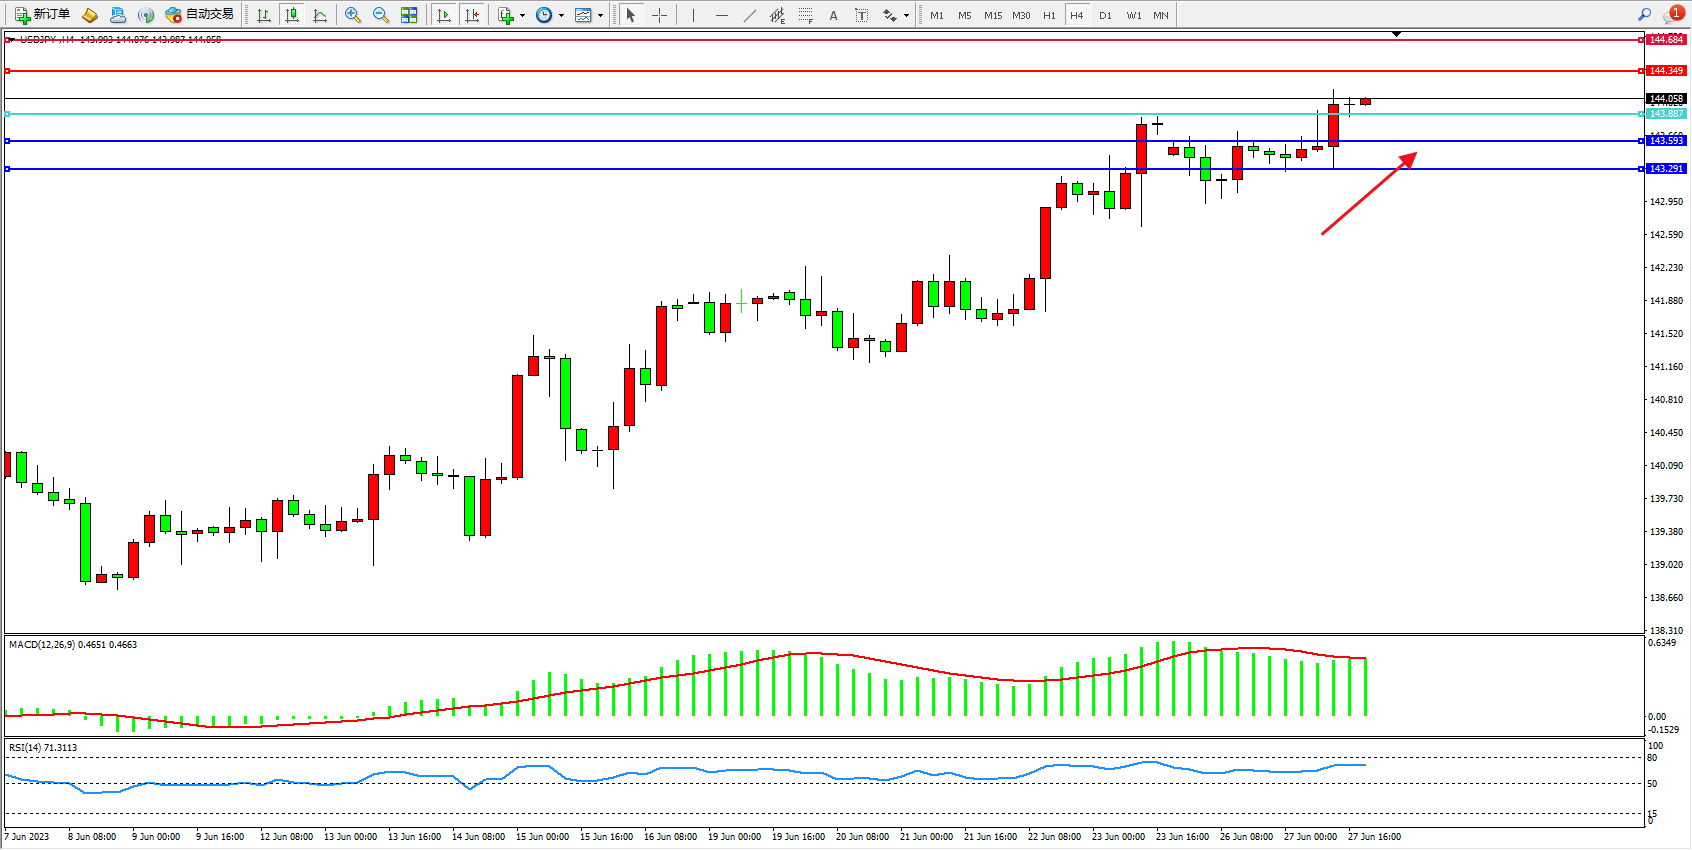Tile chart windows icon
The height and width of the screenshot is (850, 1692).
[409, 15]
